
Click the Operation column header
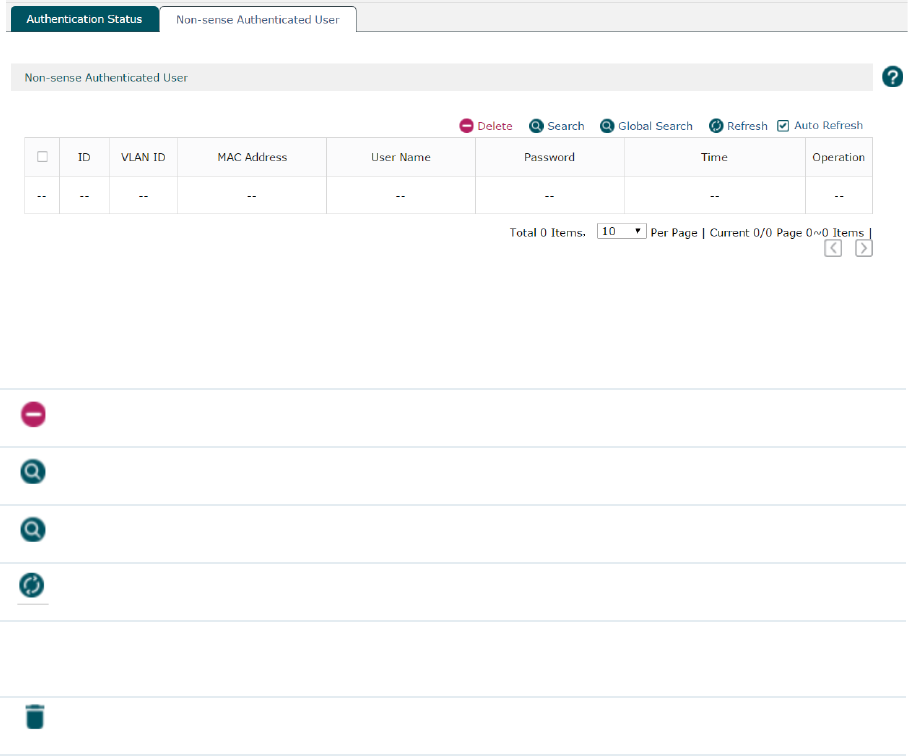pos(839,157)
